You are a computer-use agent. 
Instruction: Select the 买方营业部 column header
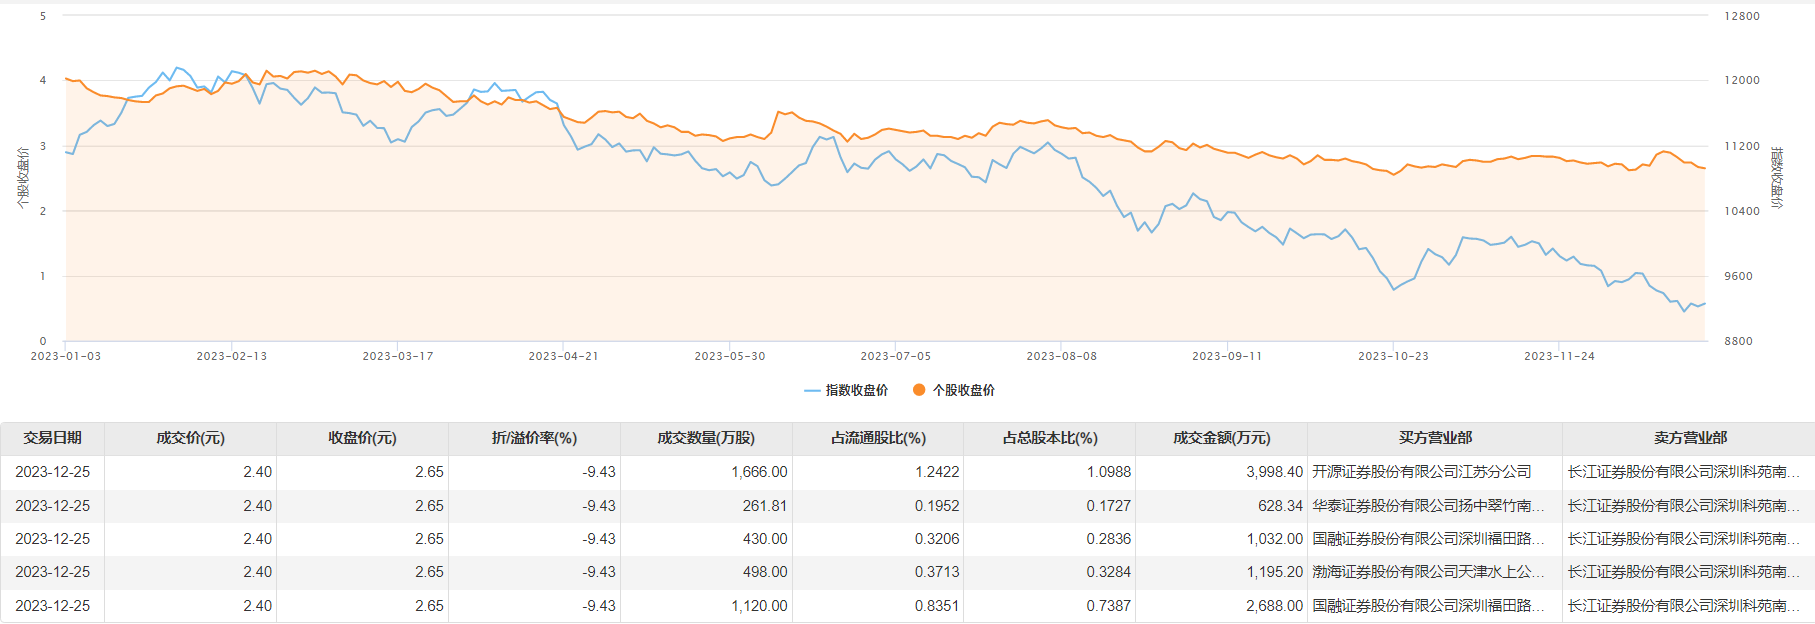(x=1435, y=438)
